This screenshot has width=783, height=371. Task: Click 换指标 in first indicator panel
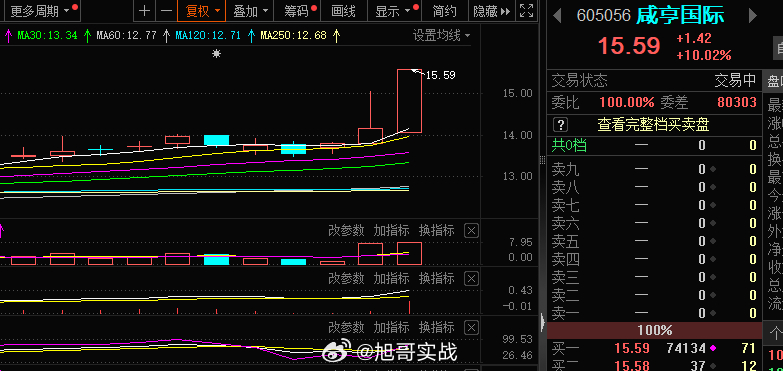[436, 230]
